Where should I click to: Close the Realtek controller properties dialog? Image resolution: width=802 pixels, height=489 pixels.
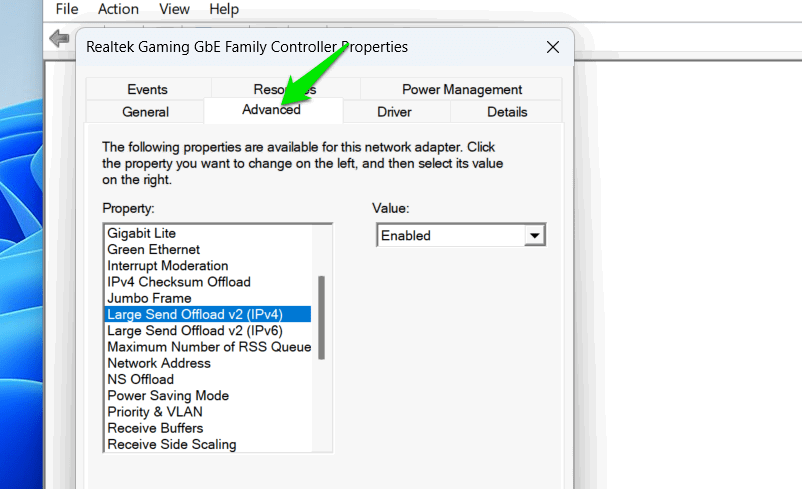point(552,47)
